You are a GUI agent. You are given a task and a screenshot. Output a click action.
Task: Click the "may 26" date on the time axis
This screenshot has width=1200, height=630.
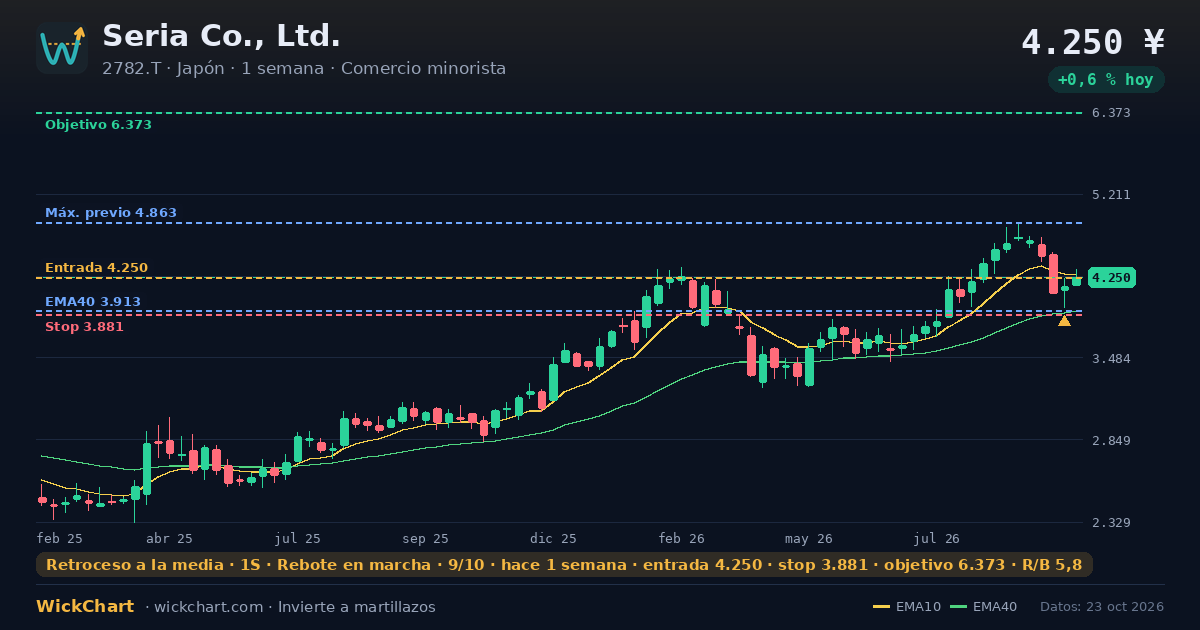point(810,538)
